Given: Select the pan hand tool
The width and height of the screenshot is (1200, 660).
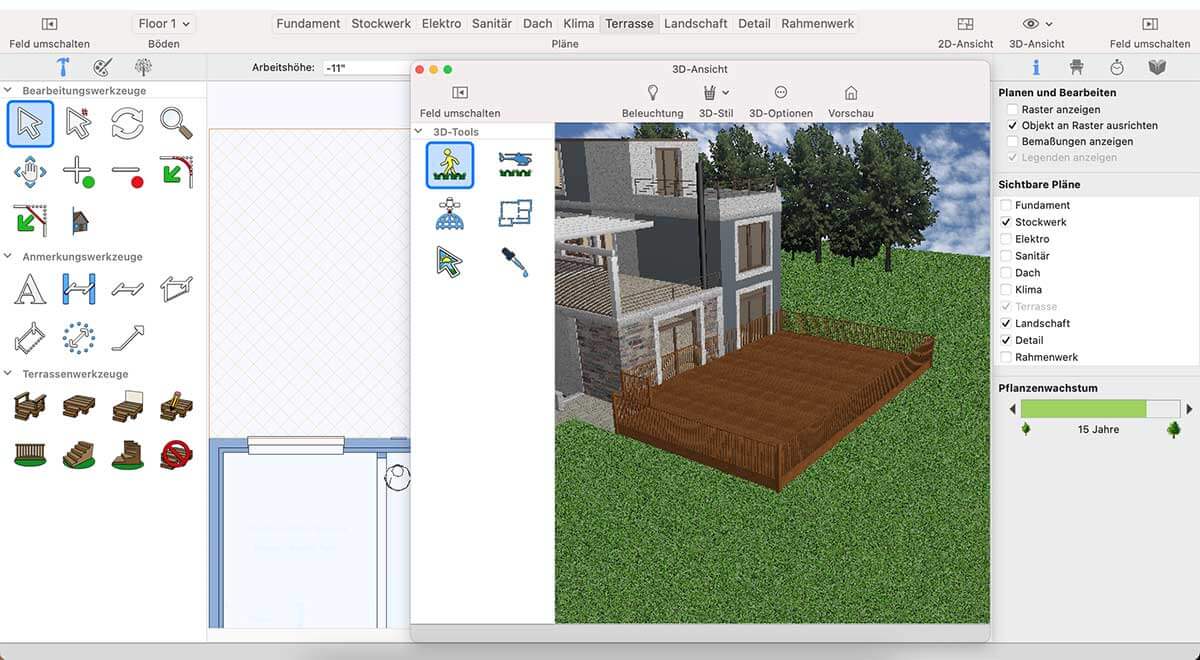Looking at the screenshot, I should 30,172.
